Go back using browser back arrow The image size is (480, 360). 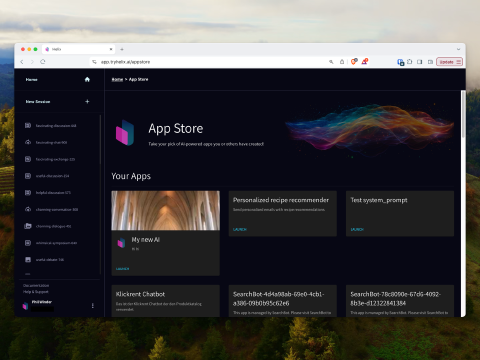click(x=22, y=62)
